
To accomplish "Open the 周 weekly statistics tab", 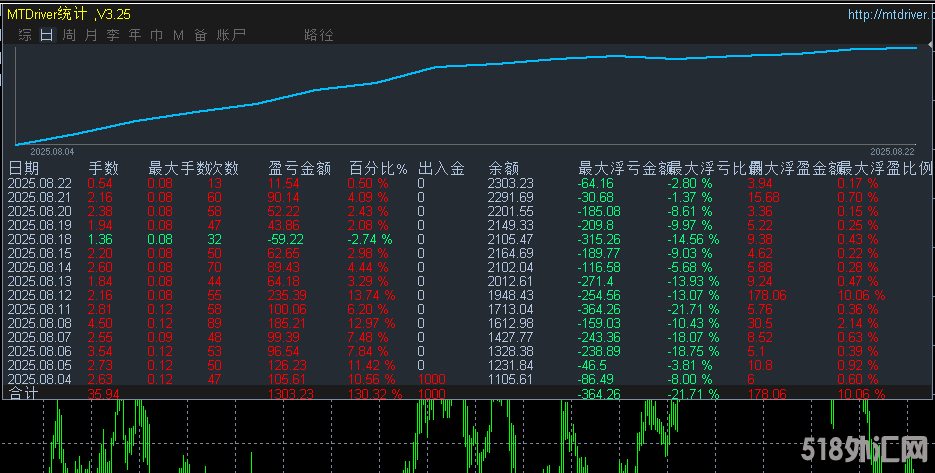I will coord(69,35).
